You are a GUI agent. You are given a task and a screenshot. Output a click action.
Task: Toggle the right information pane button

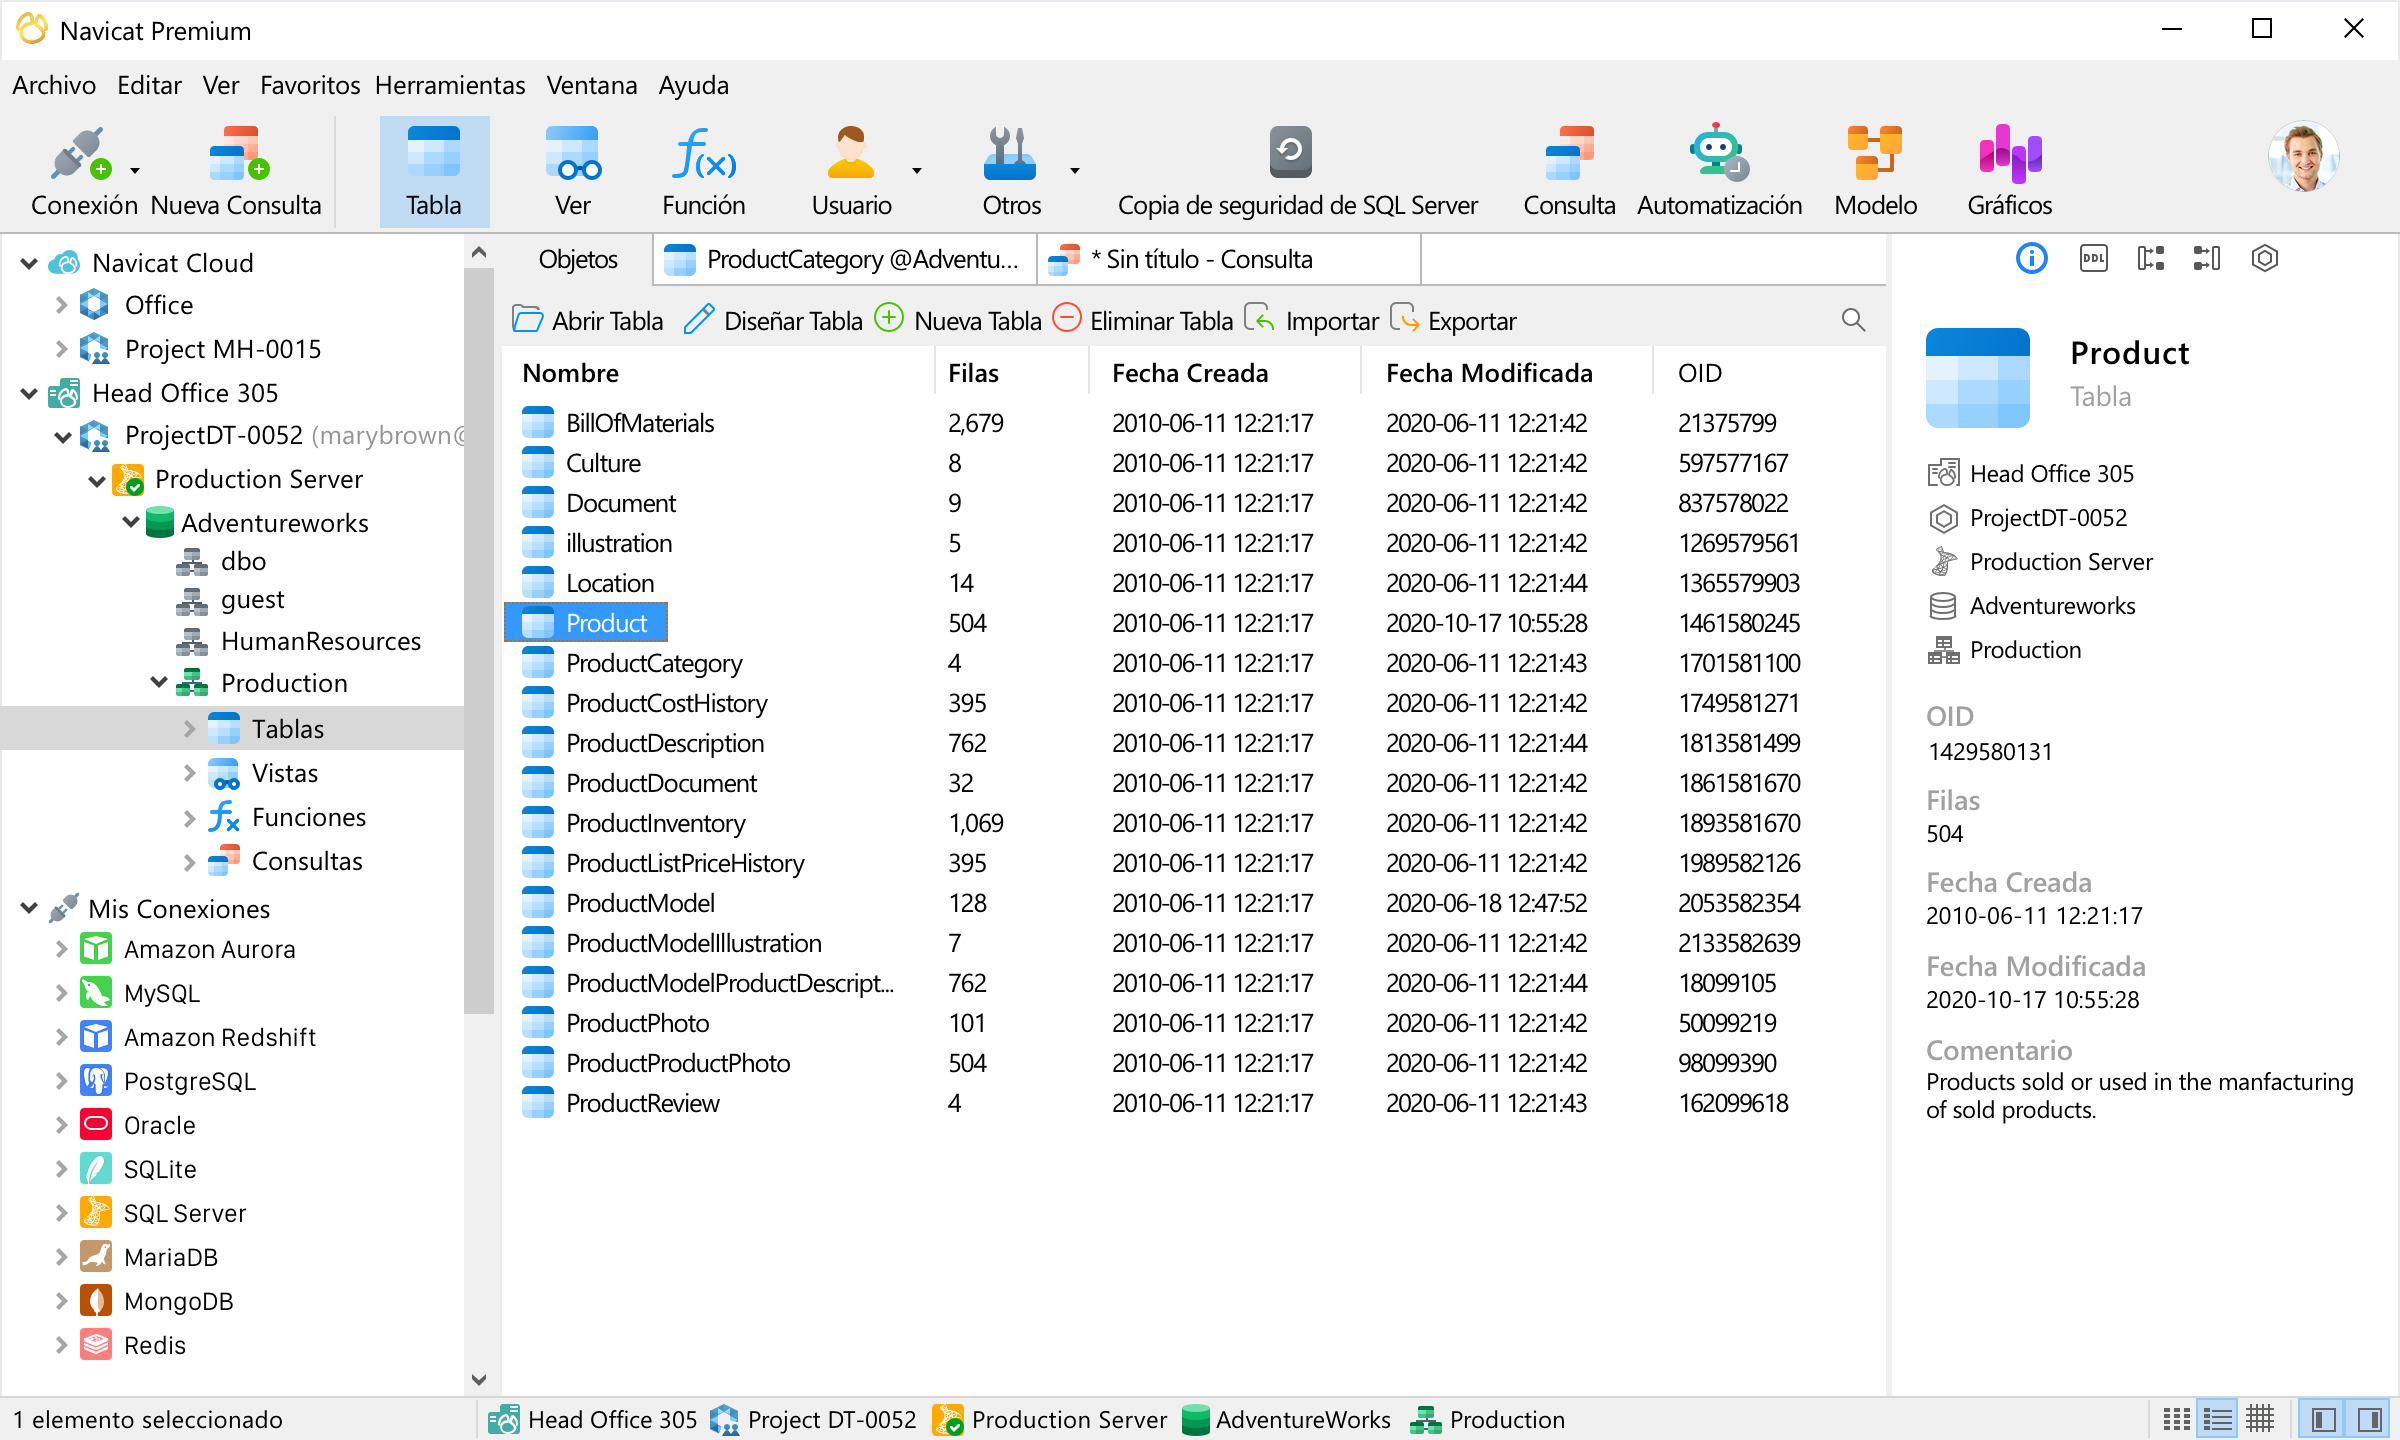click(x=2369, y=1419)
